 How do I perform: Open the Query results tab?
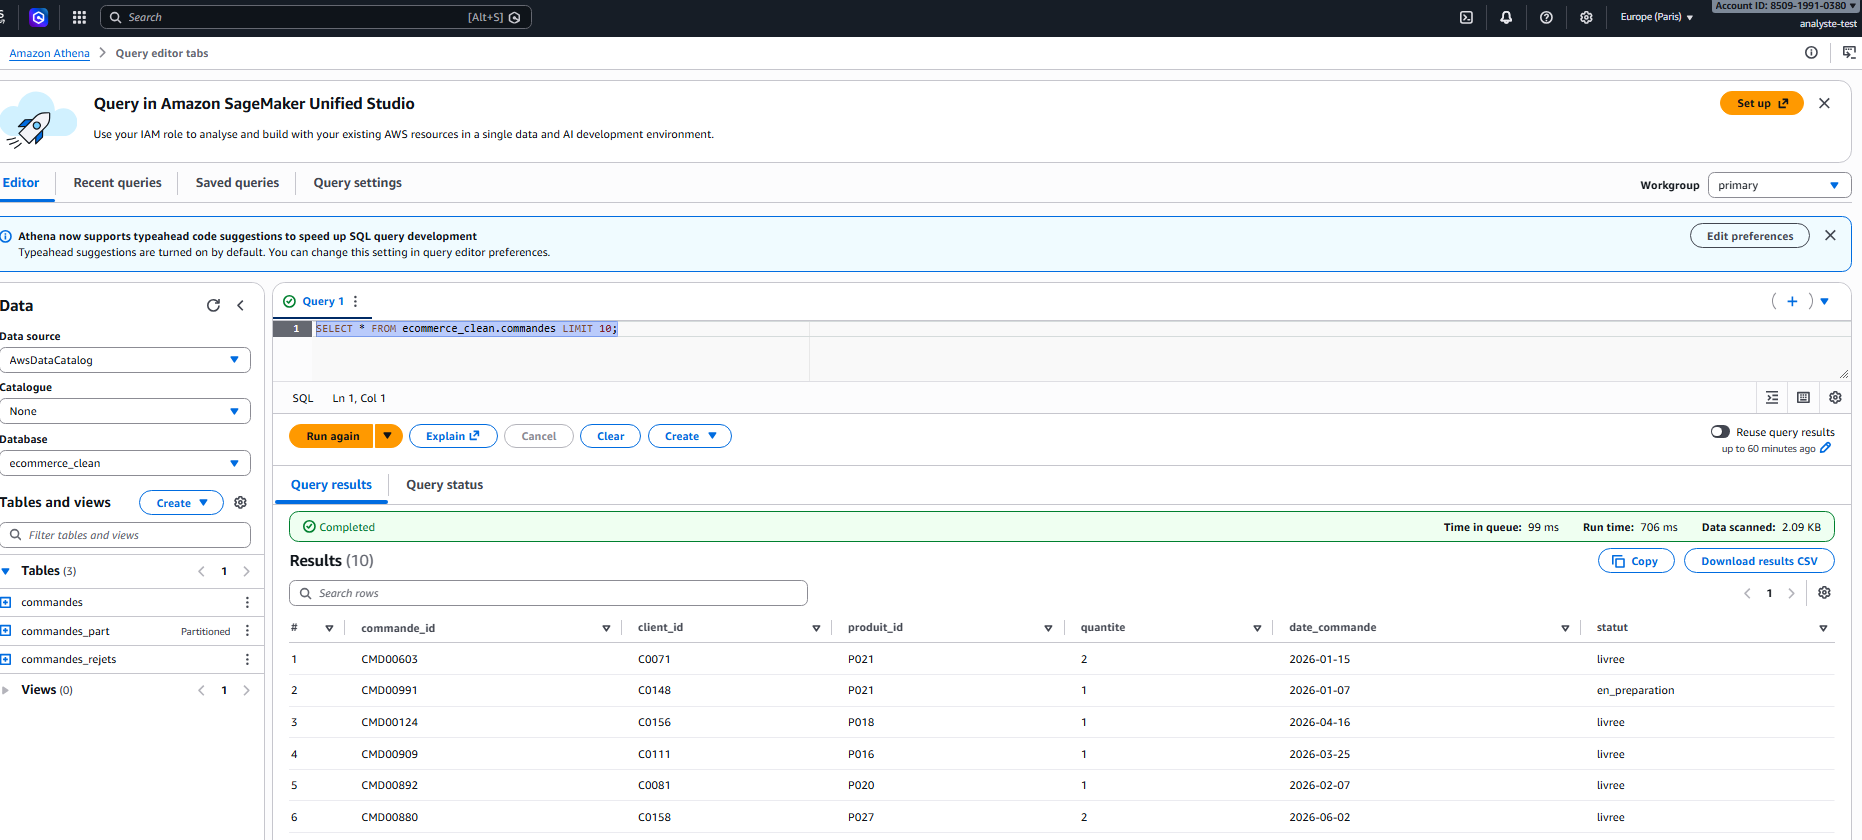point(331,485)
